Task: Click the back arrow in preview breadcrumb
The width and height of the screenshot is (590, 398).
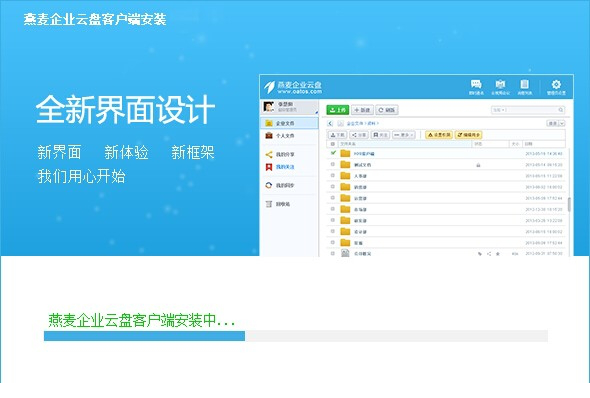Action: pos(330,123)
